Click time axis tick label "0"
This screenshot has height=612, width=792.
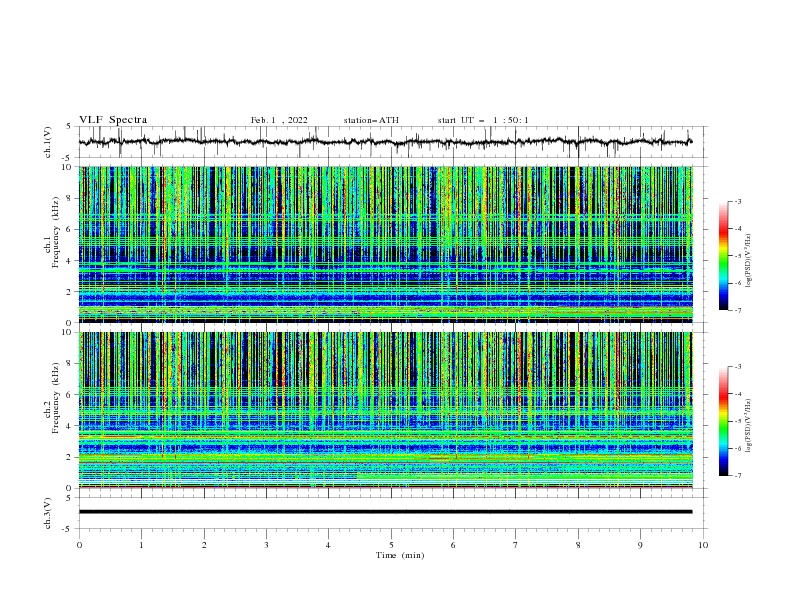point(79,545)
